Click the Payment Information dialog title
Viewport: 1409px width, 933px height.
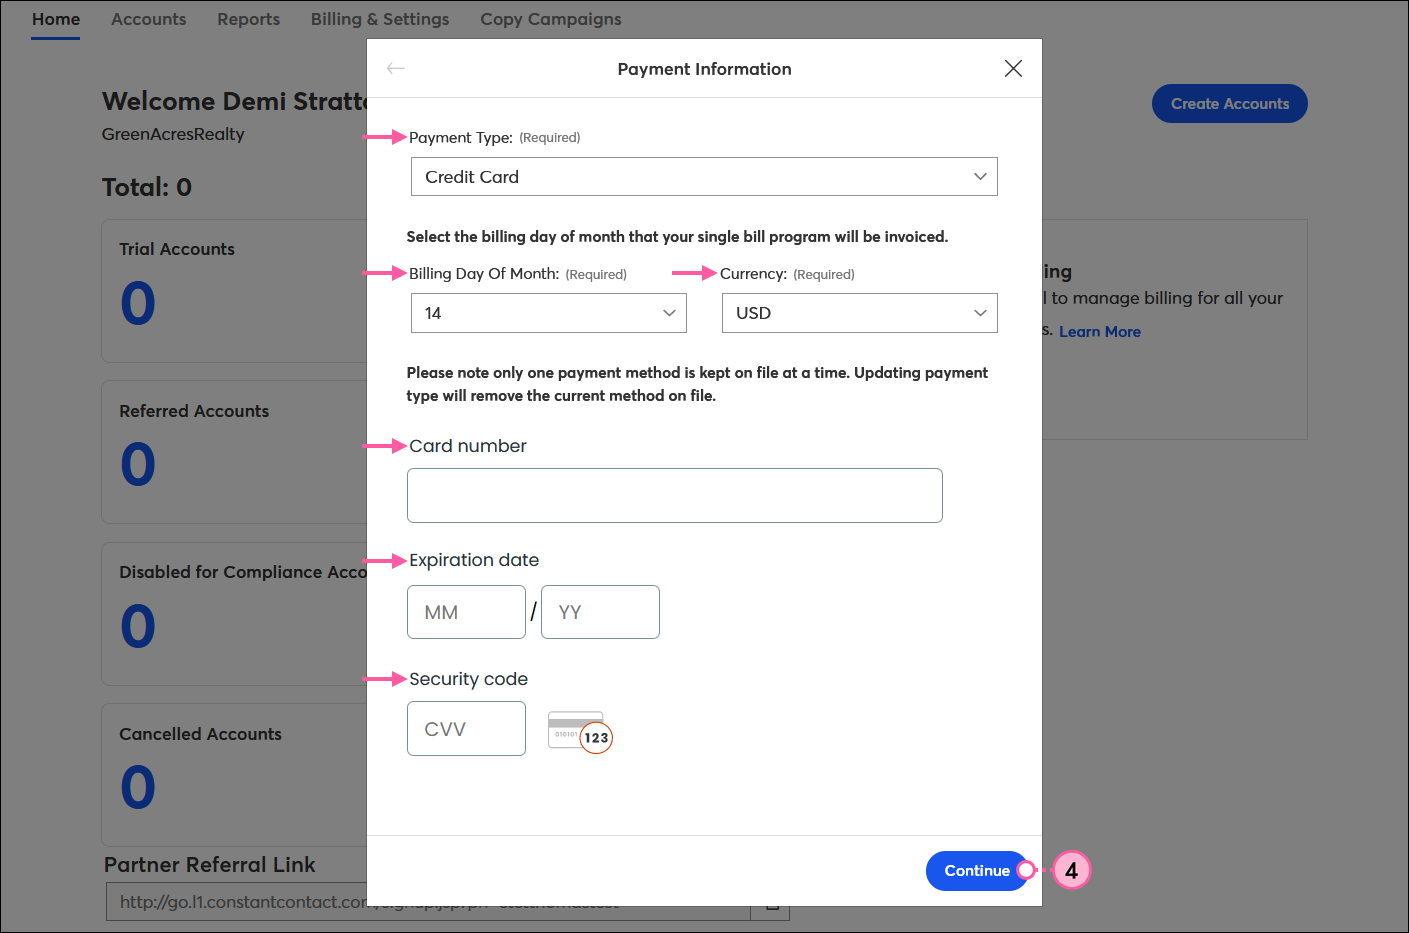click(704, 69)
